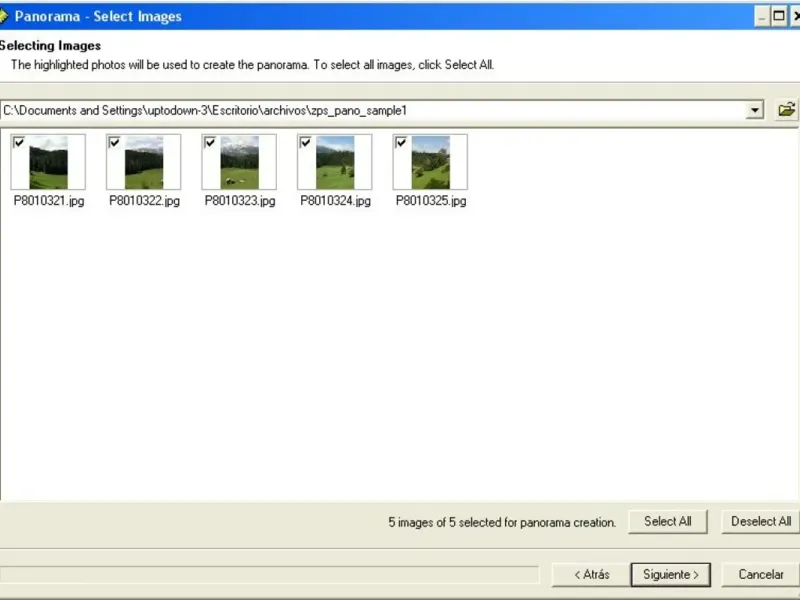Click the P8010324.jpg file name
Viewport: 800px width, 600px height.
335,201
